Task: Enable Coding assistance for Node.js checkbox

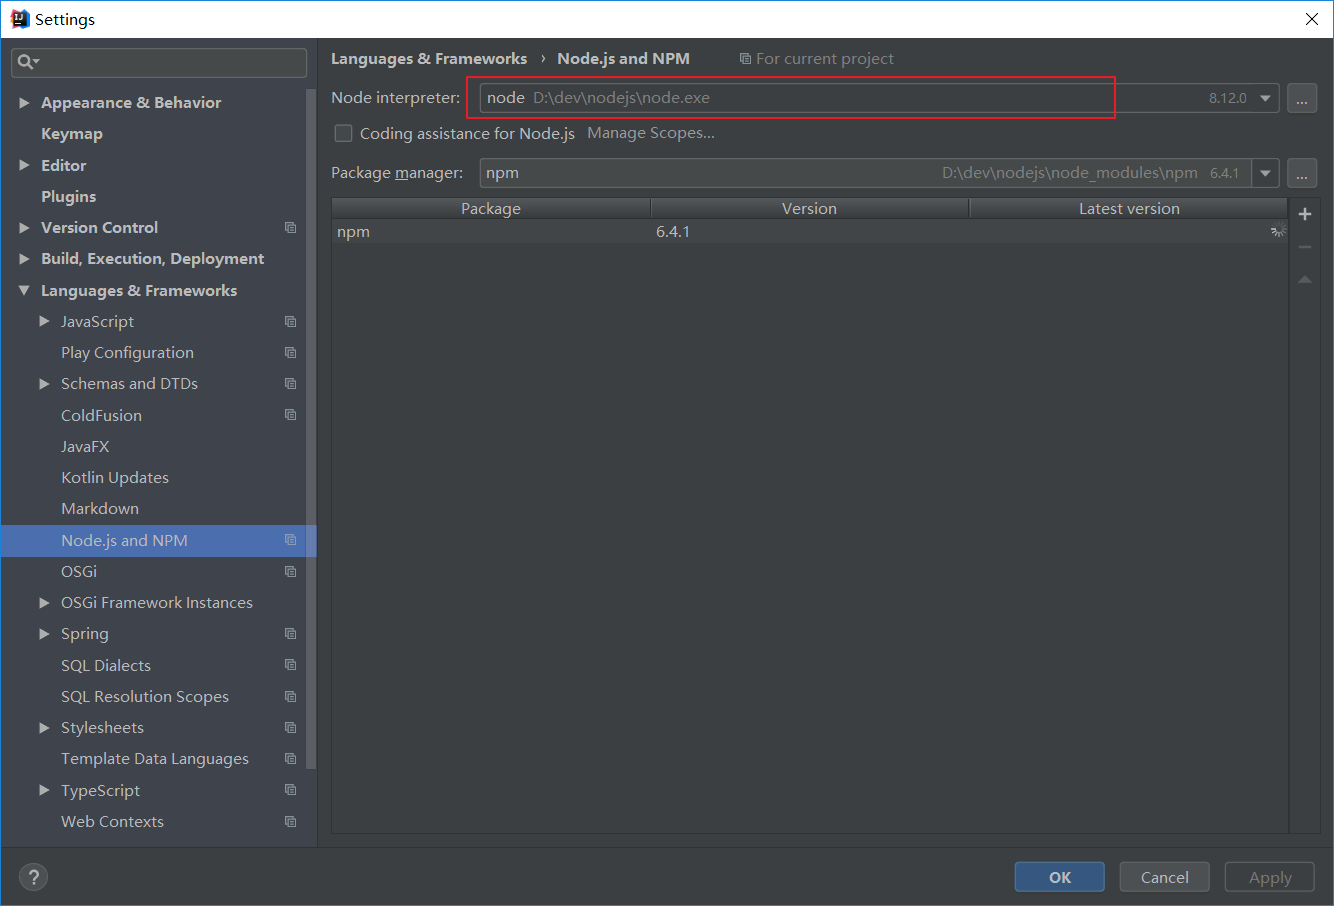Action: click(x=343, y=133)
